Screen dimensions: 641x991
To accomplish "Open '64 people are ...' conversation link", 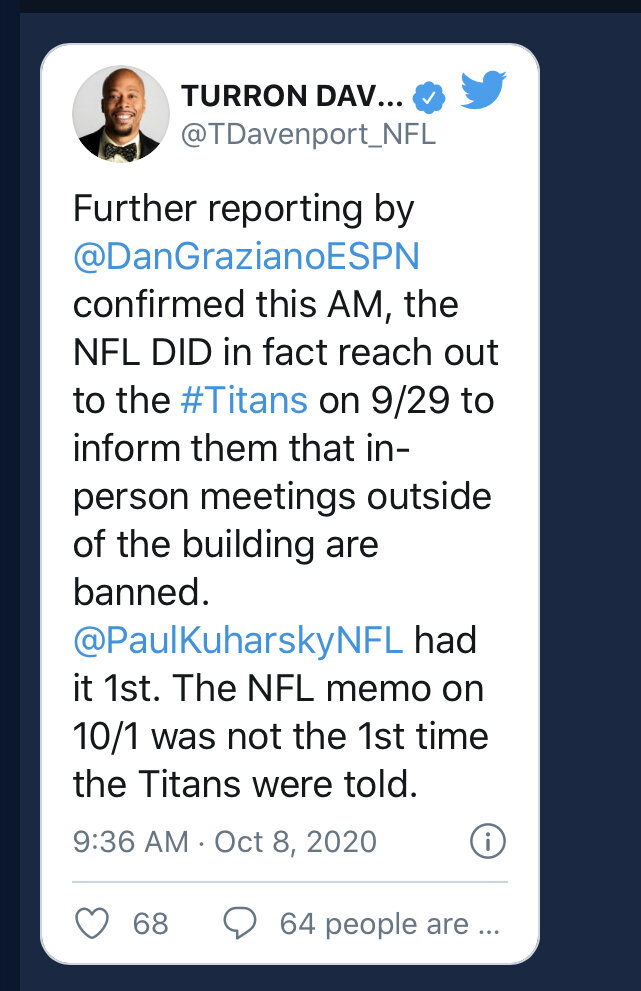I will point(390,924).
